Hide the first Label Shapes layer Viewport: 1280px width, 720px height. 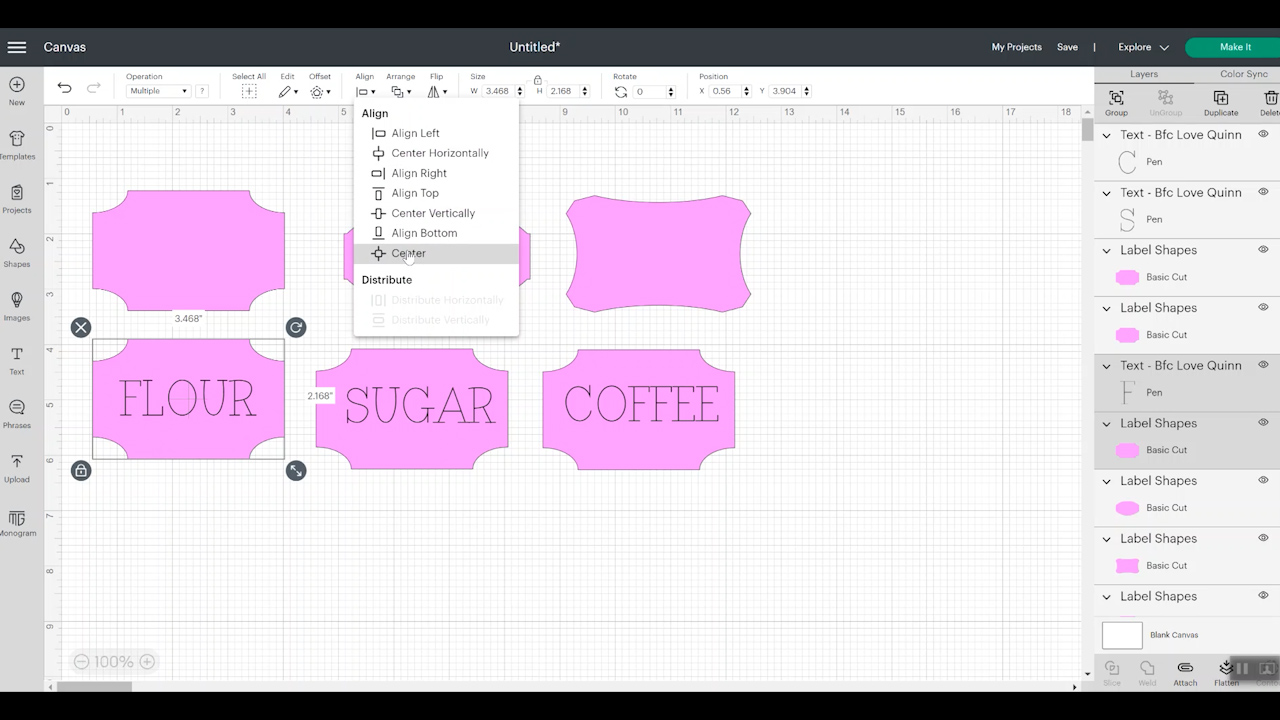tap(1263, 250)
